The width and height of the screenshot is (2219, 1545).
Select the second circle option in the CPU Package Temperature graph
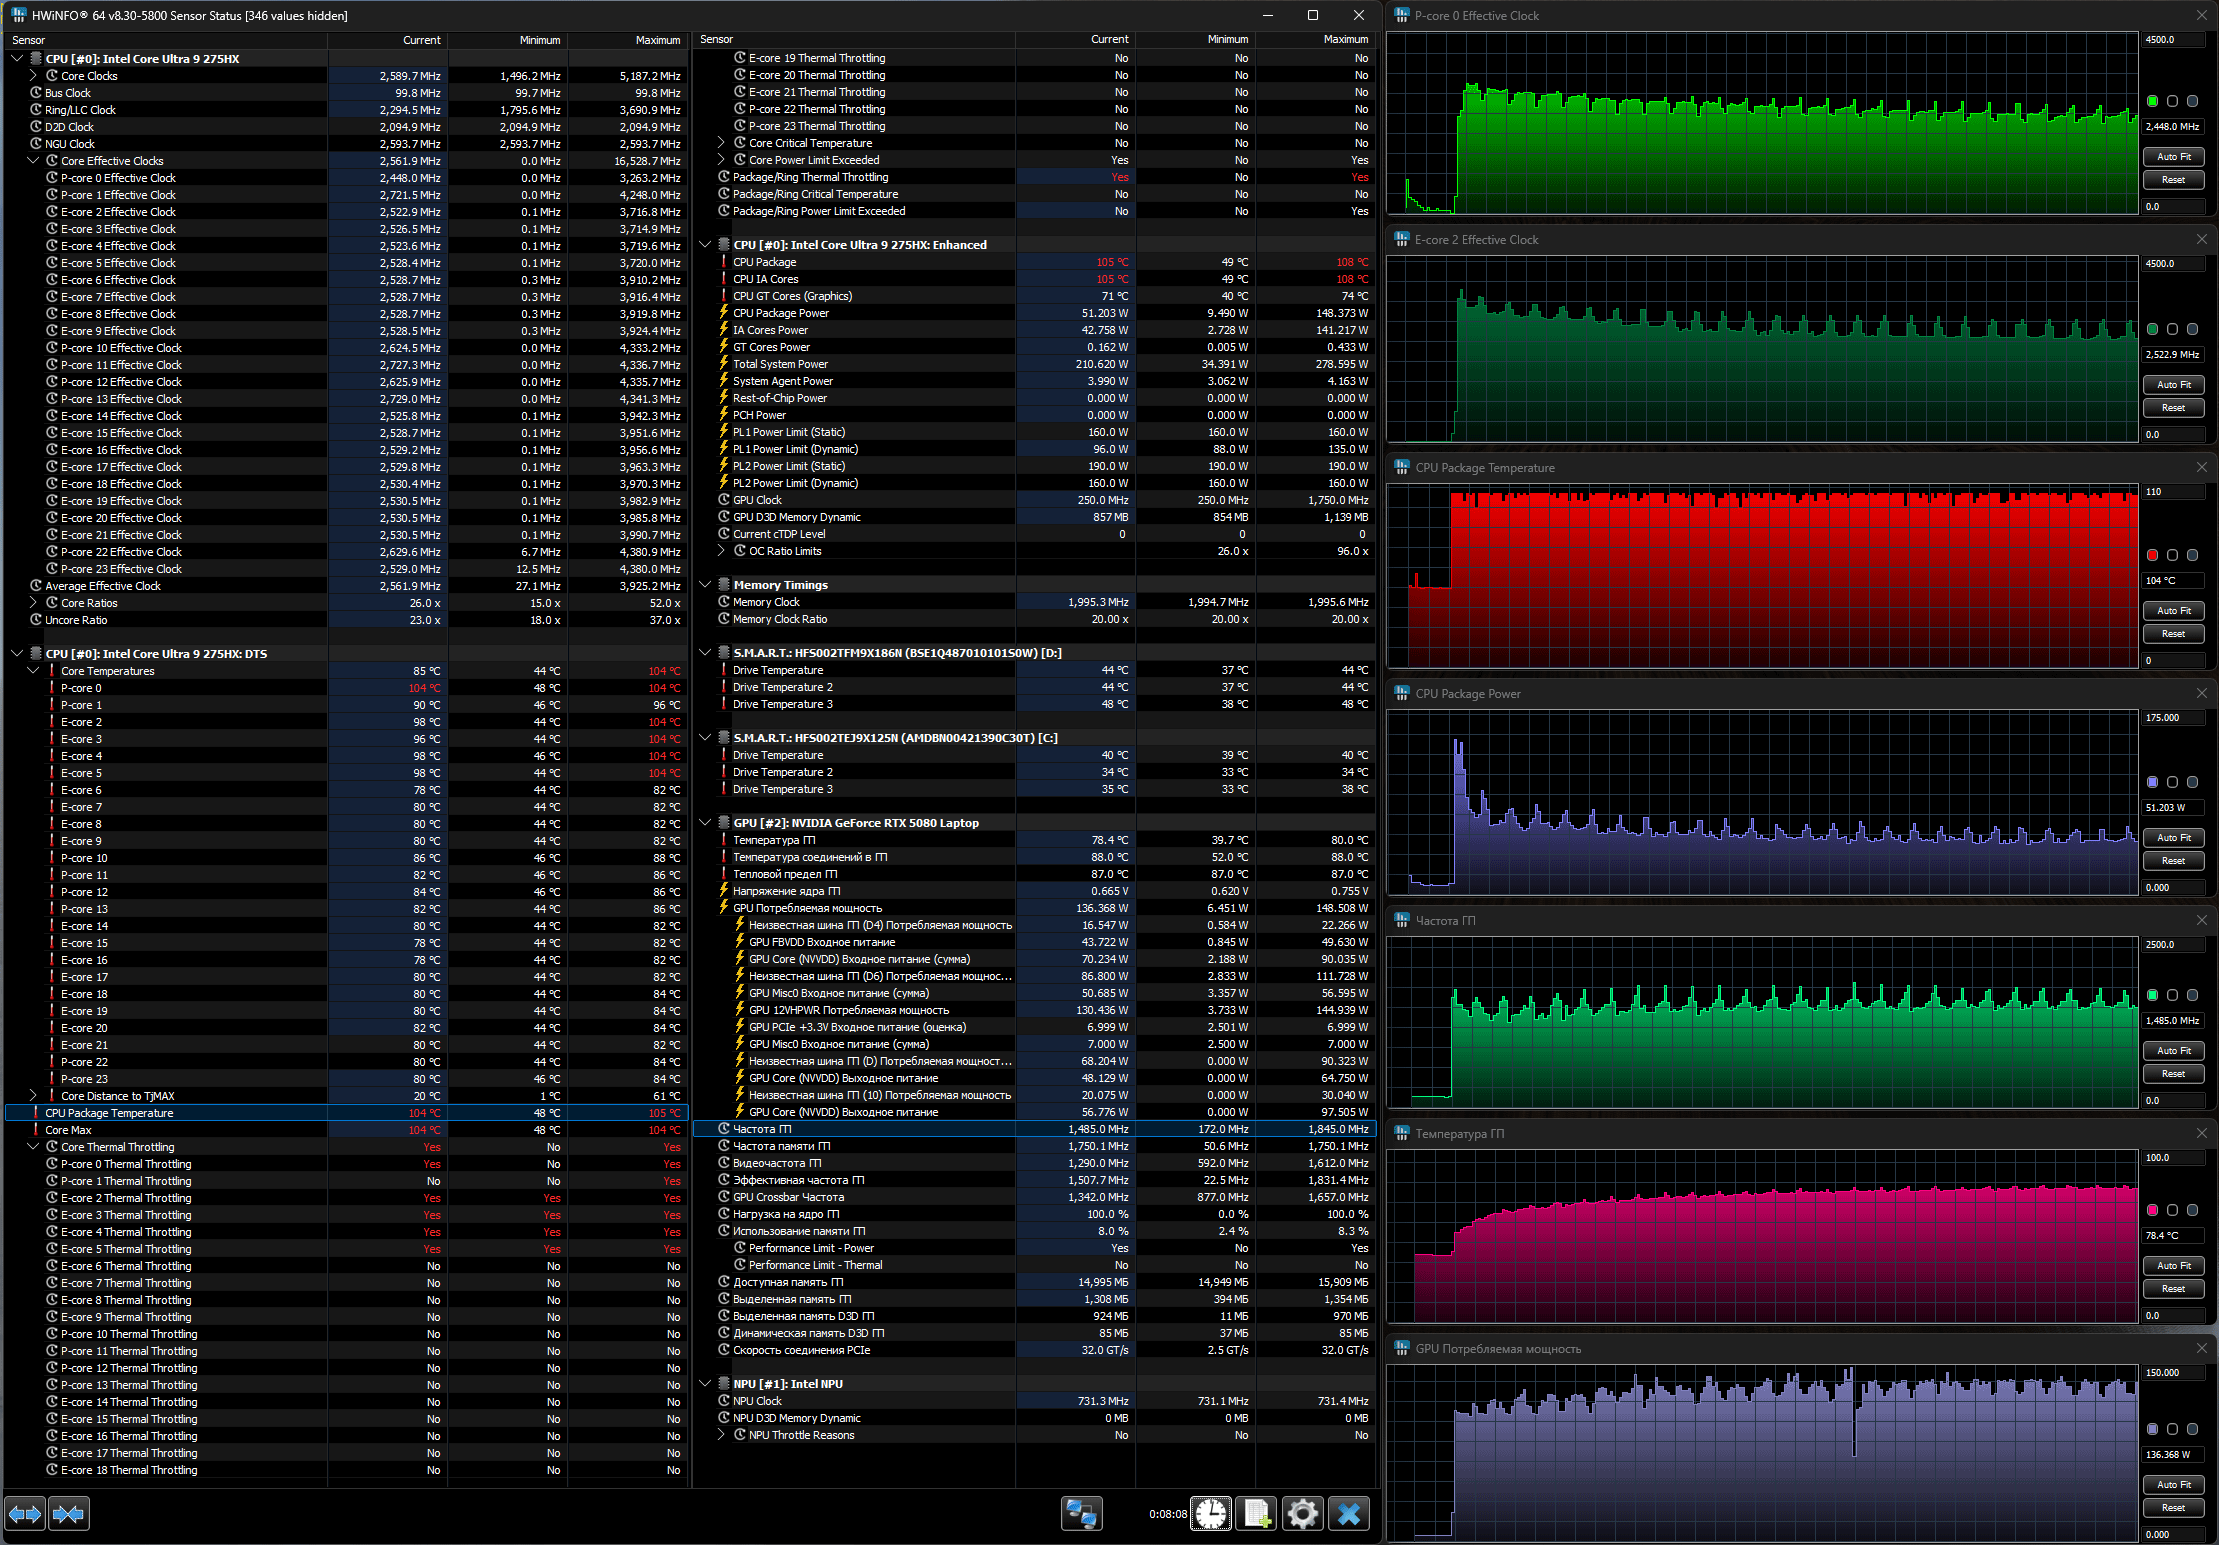click(x=2172, y=555)
